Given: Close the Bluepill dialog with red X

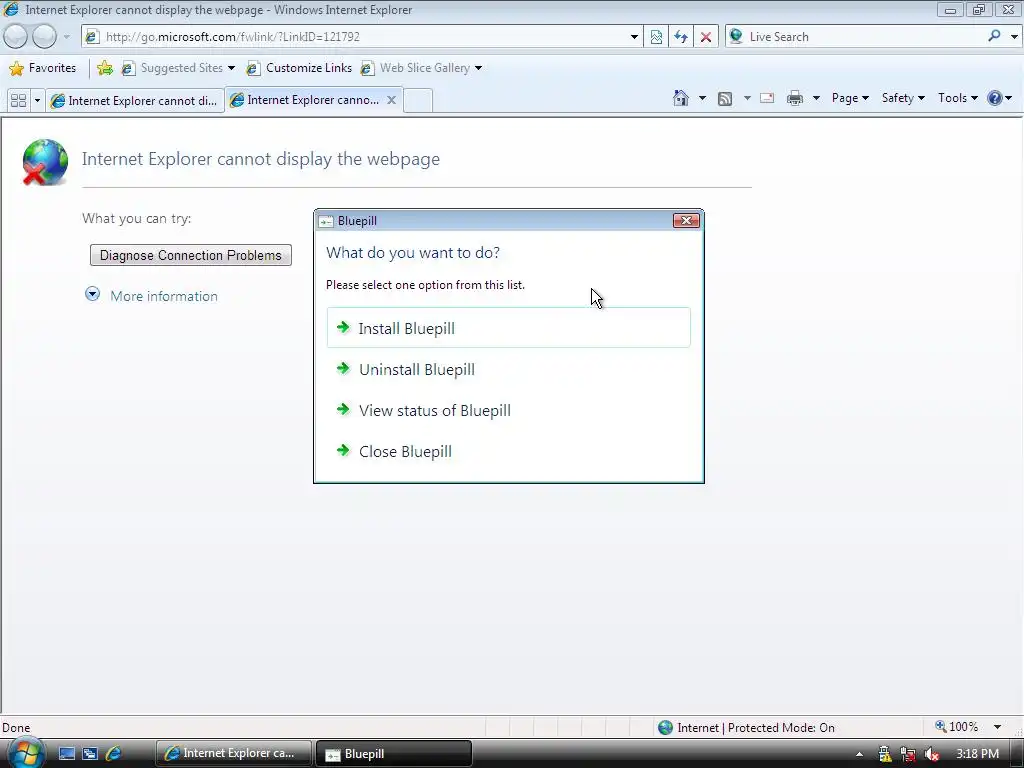Looking at the screenshot, I should (x=686, y=221).
